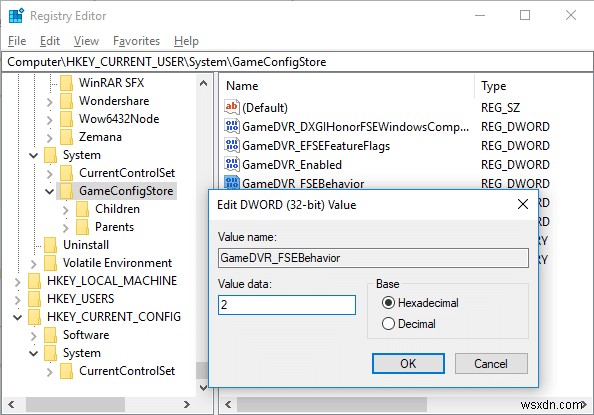
Task: Expand the Children key
Action: (66, 210)
